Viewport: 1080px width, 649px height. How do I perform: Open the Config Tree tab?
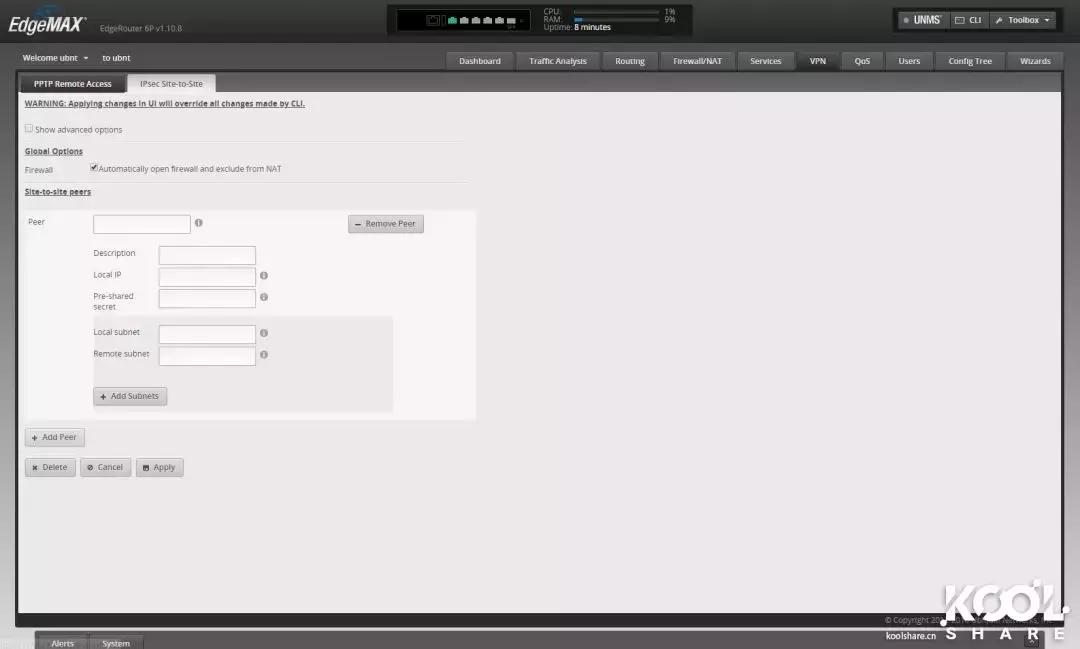970,61
